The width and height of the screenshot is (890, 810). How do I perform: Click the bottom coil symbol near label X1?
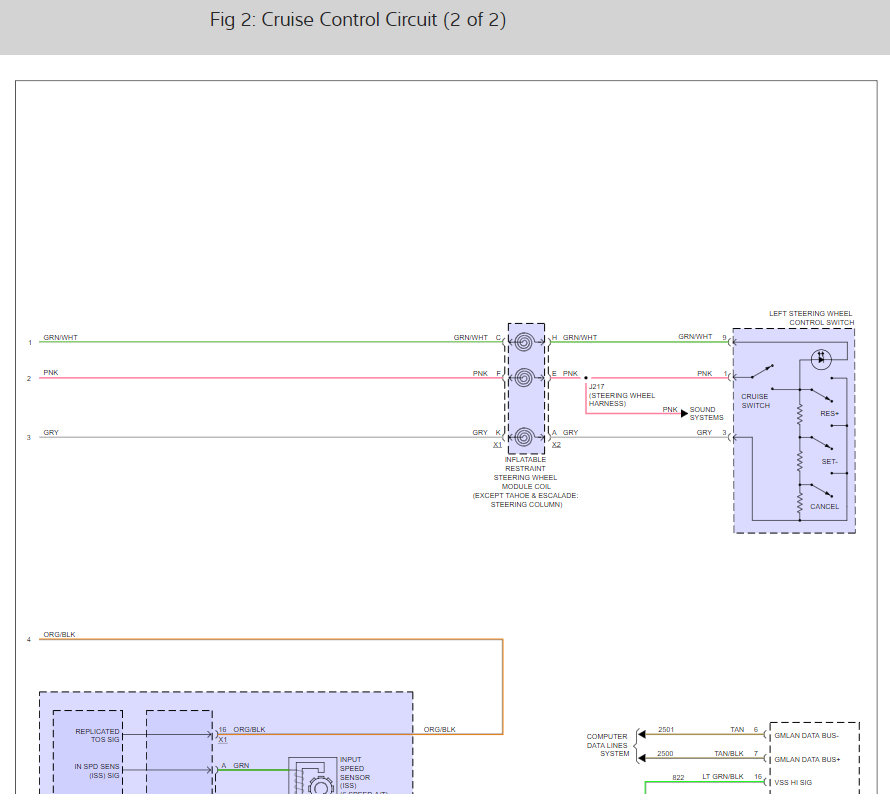[524, 436]
